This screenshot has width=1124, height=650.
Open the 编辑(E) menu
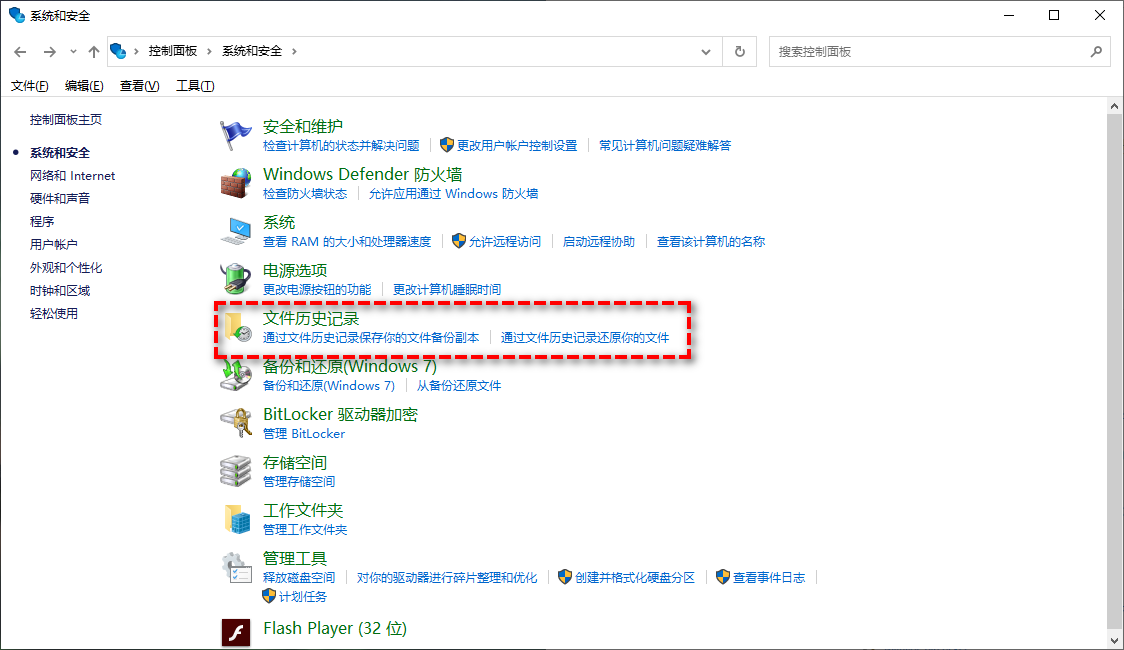tap(84, 86)
